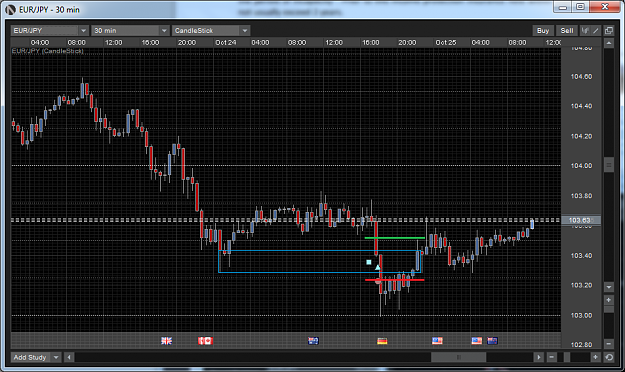Open the EUR/JPY symbol dropdown

pyautogui.click(x=49, y=31)
